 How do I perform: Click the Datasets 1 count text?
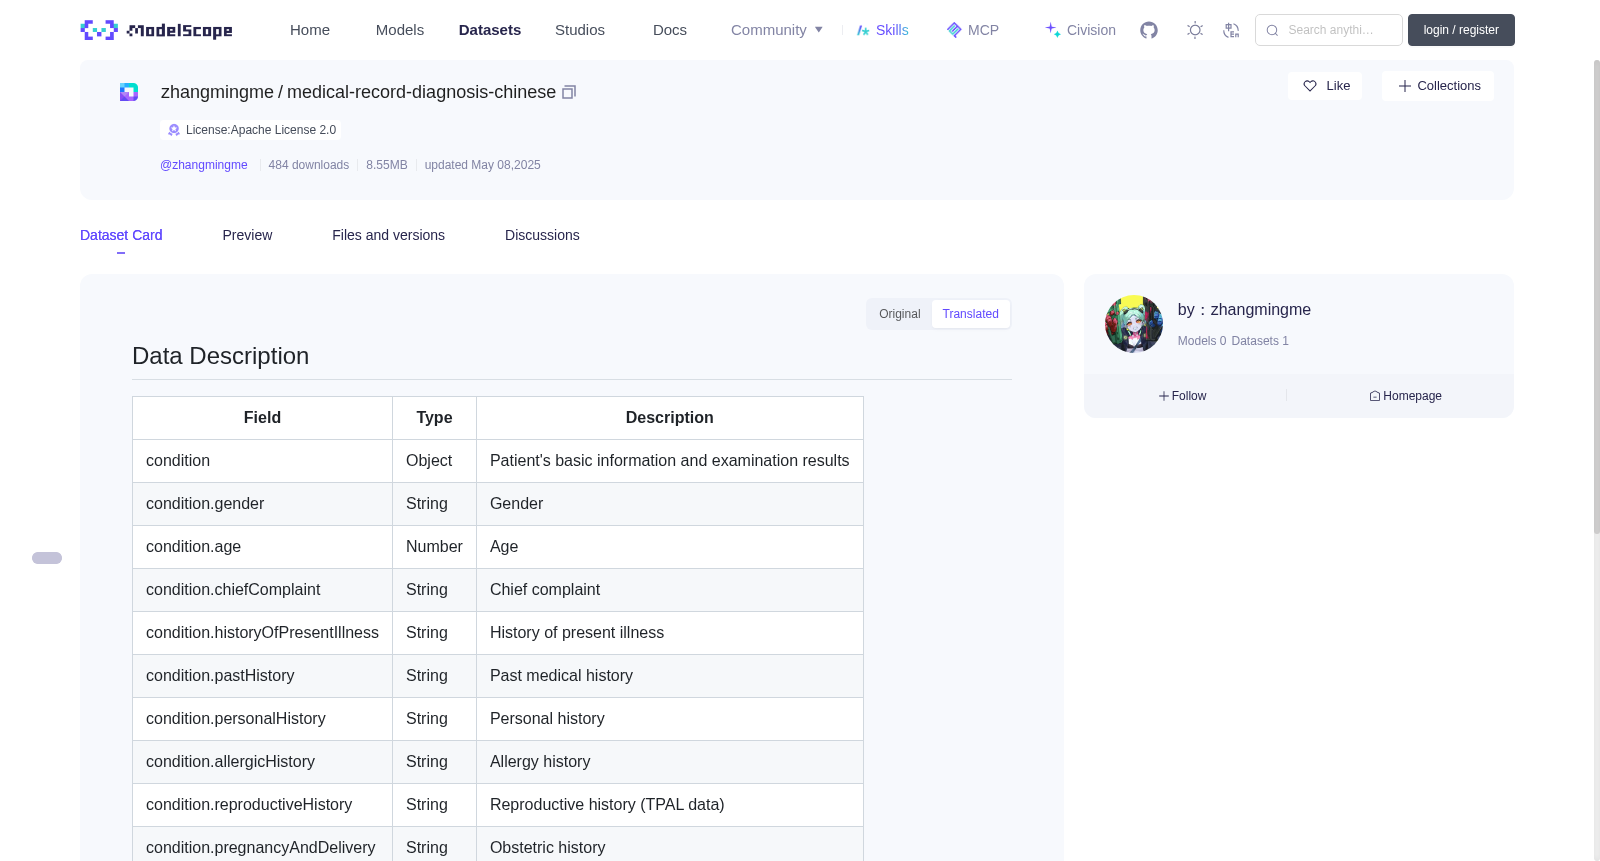(x=1260, y=341)
